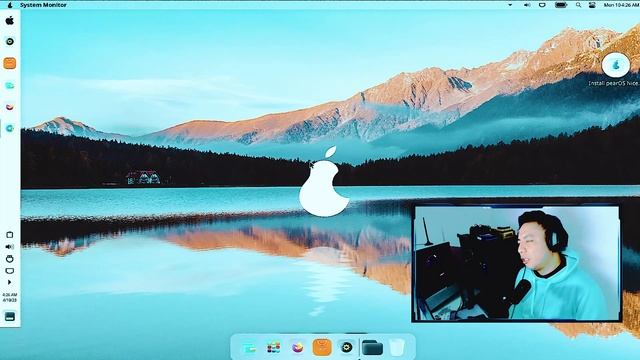Open the apple-logo launcher in left panel
Viewport: 640px width, 360px height.
click(10, 20)
